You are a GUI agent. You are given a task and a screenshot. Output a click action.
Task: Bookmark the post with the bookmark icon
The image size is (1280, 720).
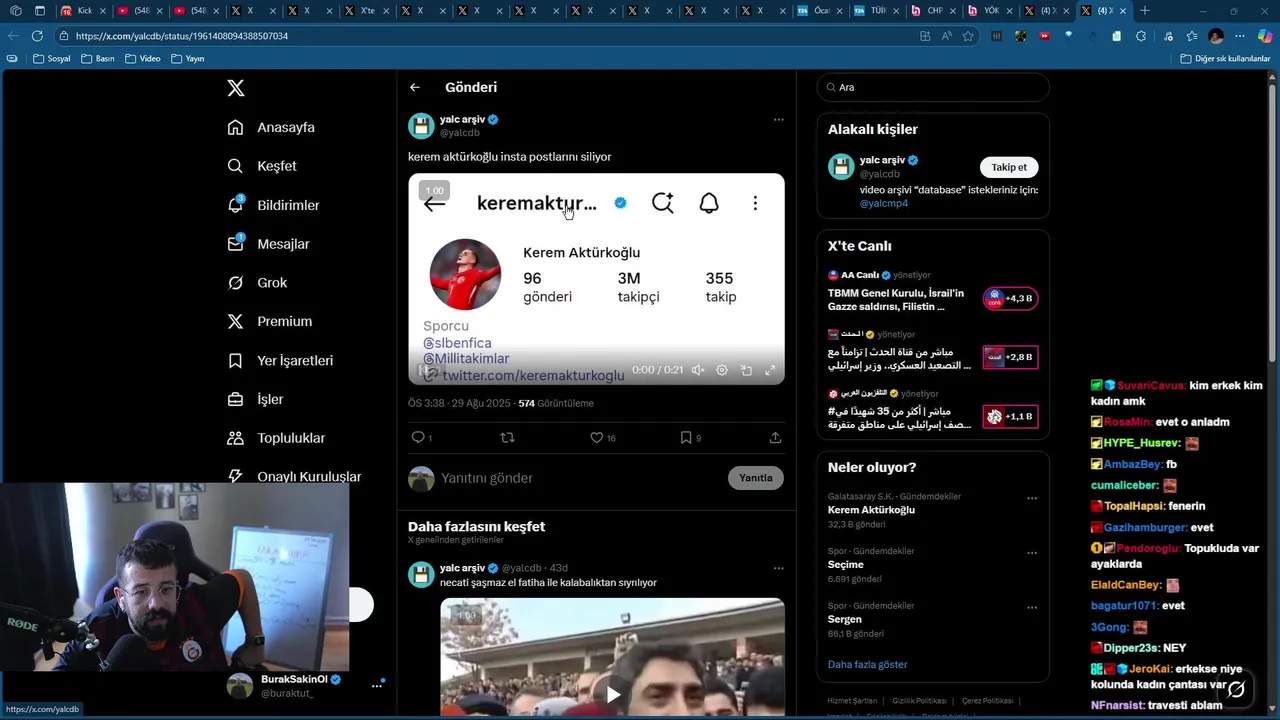[686, 438]
